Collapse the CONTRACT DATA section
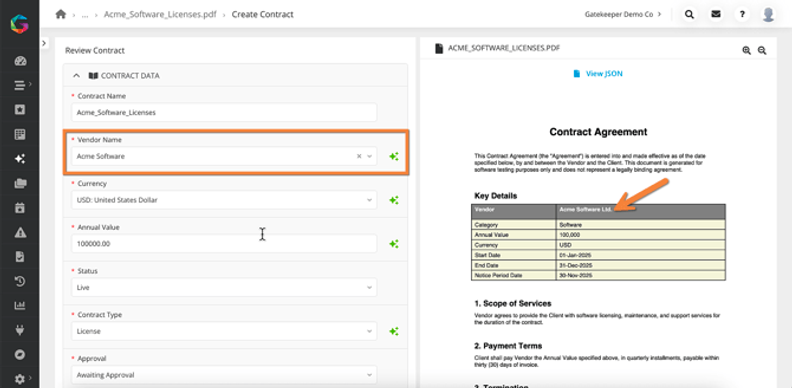The width and height of the screenshot is (792, 388). (x=77, y=76)
